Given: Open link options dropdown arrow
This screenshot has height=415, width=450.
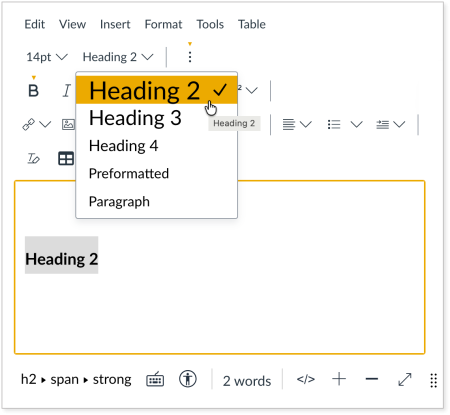Looking at the screenshot, I should tap(45, 124).
